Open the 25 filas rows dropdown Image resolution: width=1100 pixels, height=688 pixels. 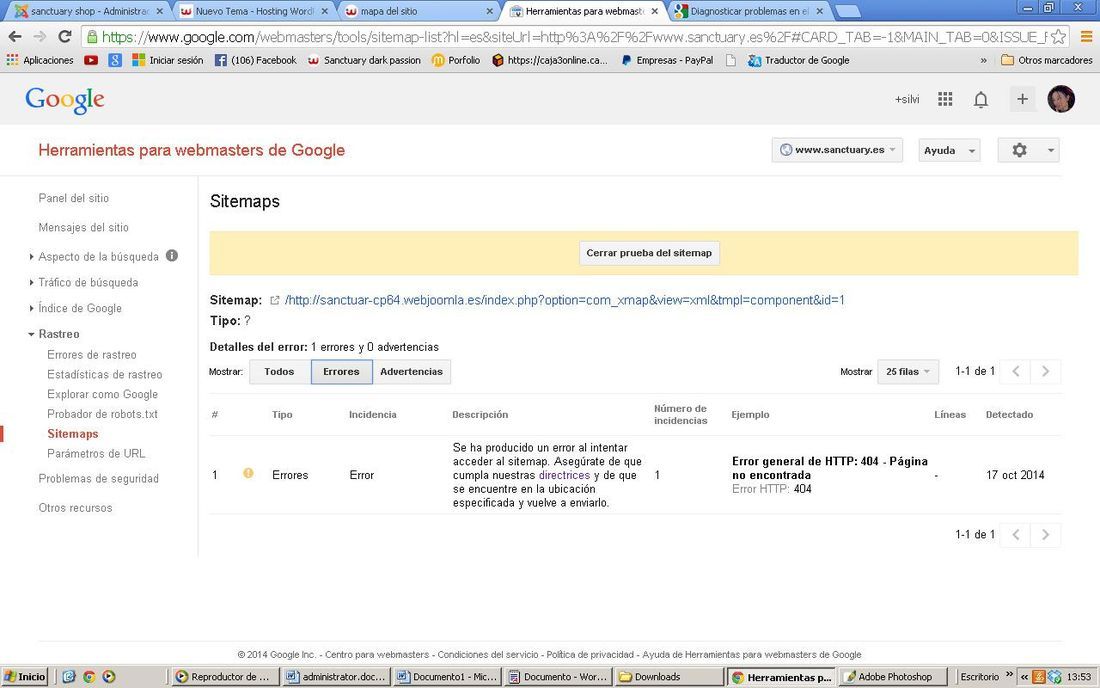[908, 372]
